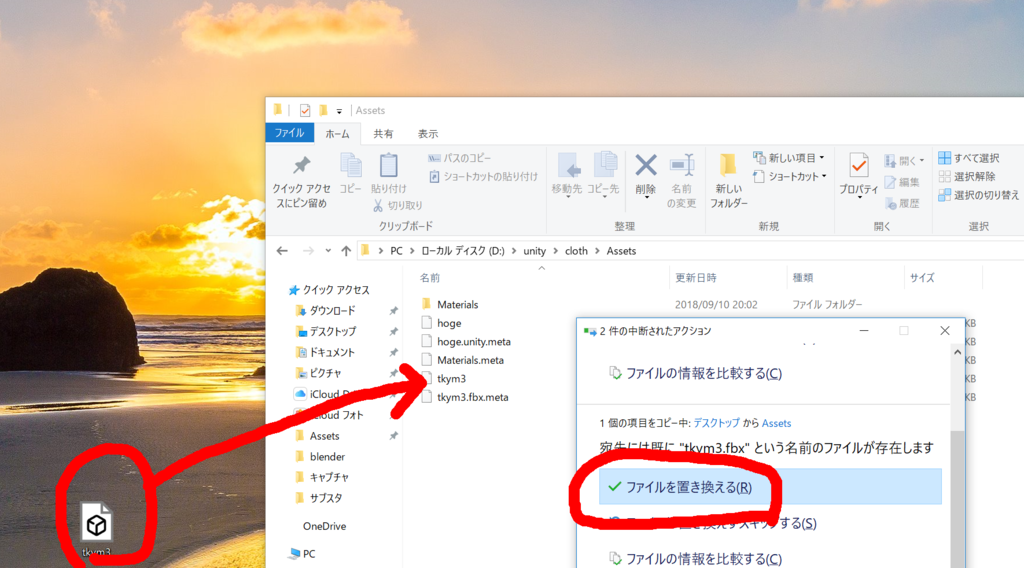1024x568 pixels.
Task: Select the Cut scissors command
Action: tap(398, 206)
